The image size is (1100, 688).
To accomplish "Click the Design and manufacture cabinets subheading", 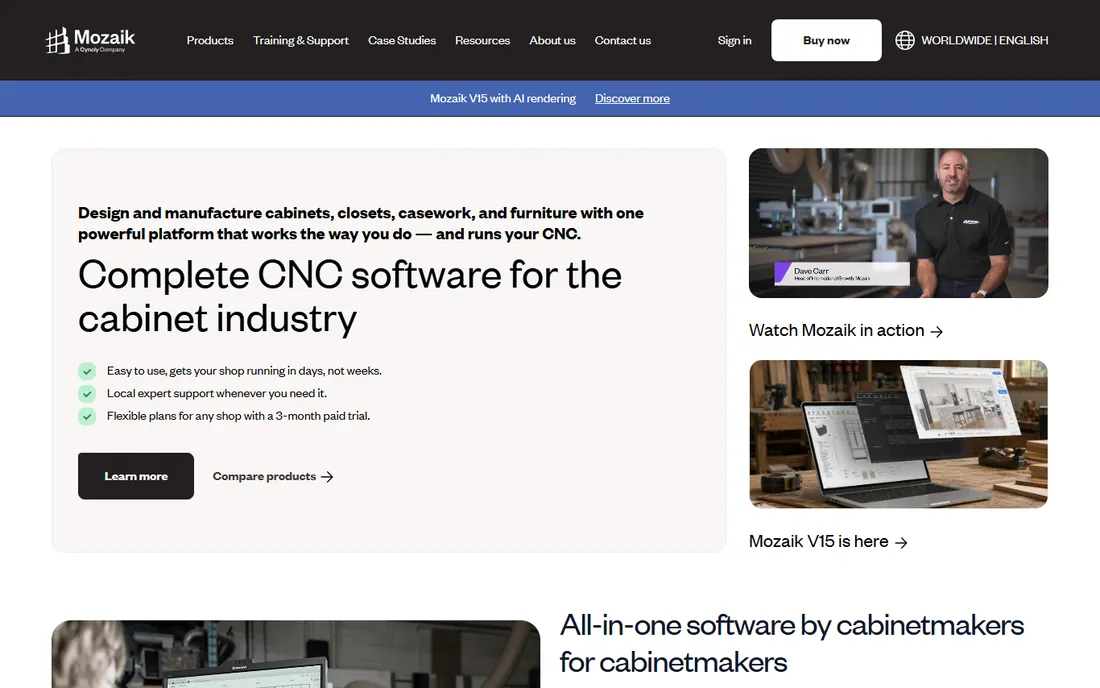I will tap(361, 223).
